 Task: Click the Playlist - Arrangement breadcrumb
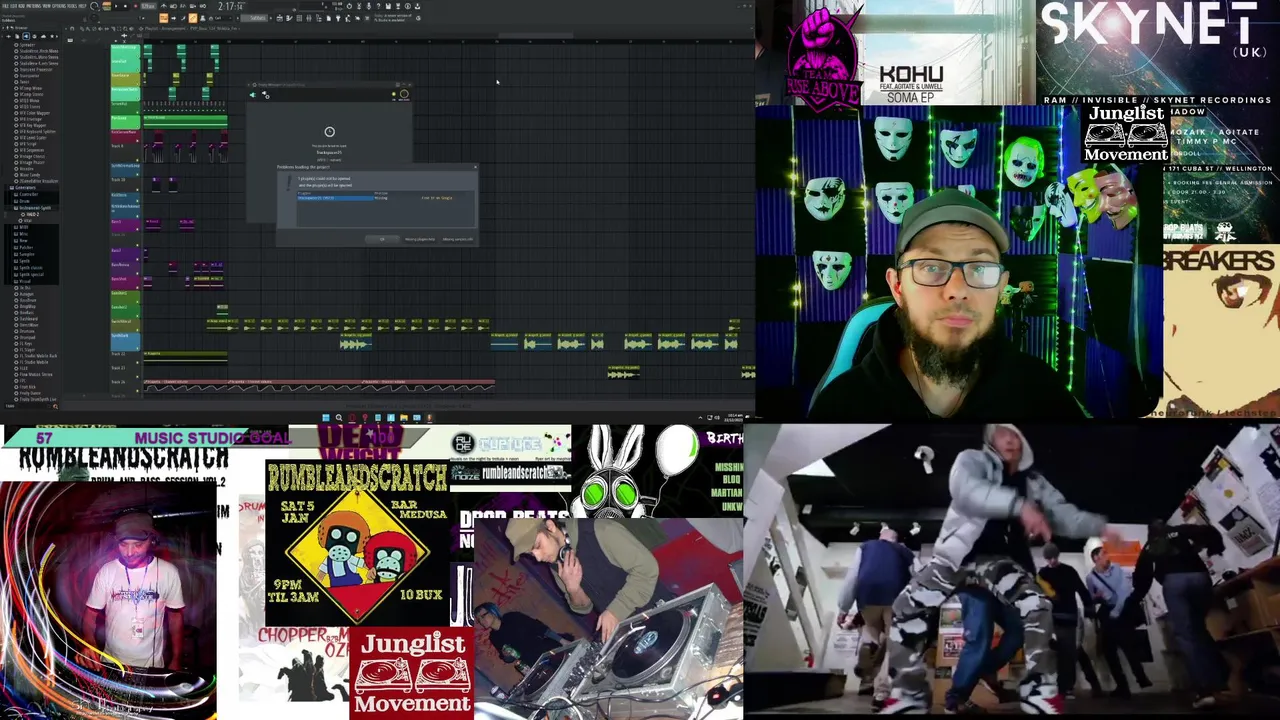[x=166, y=29]
